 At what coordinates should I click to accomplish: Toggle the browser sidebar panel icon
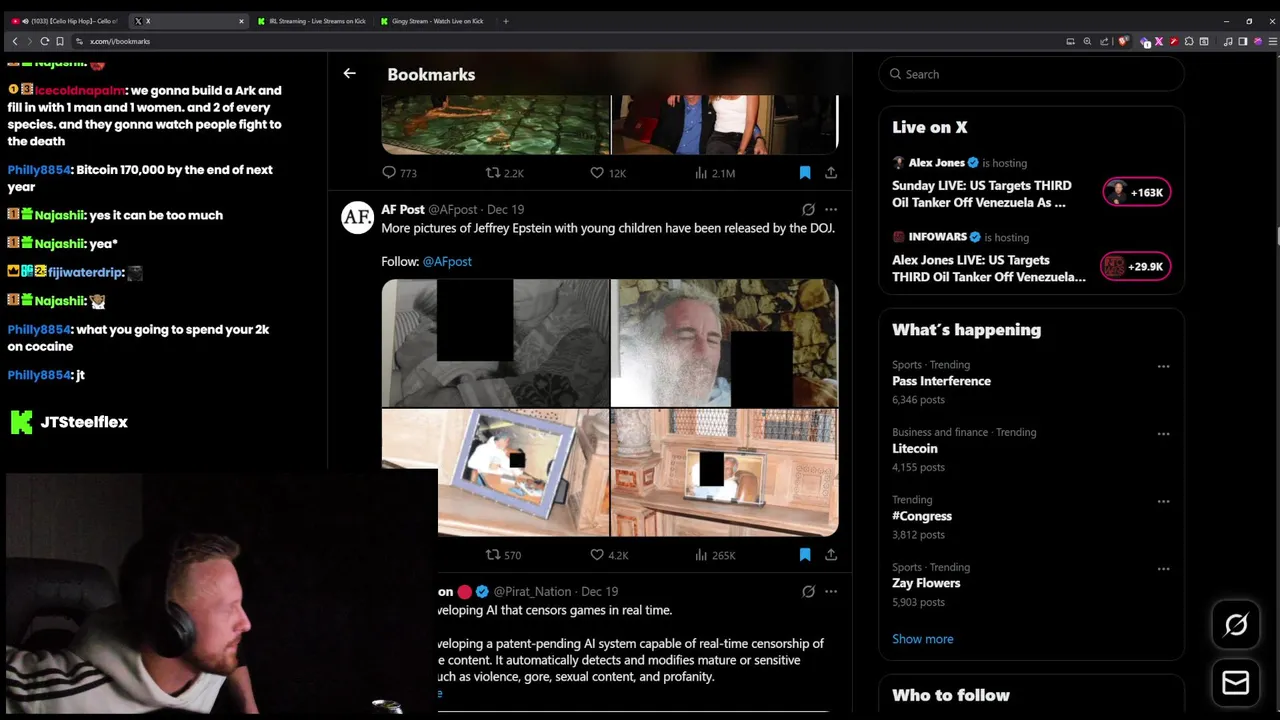(1243, 41)
